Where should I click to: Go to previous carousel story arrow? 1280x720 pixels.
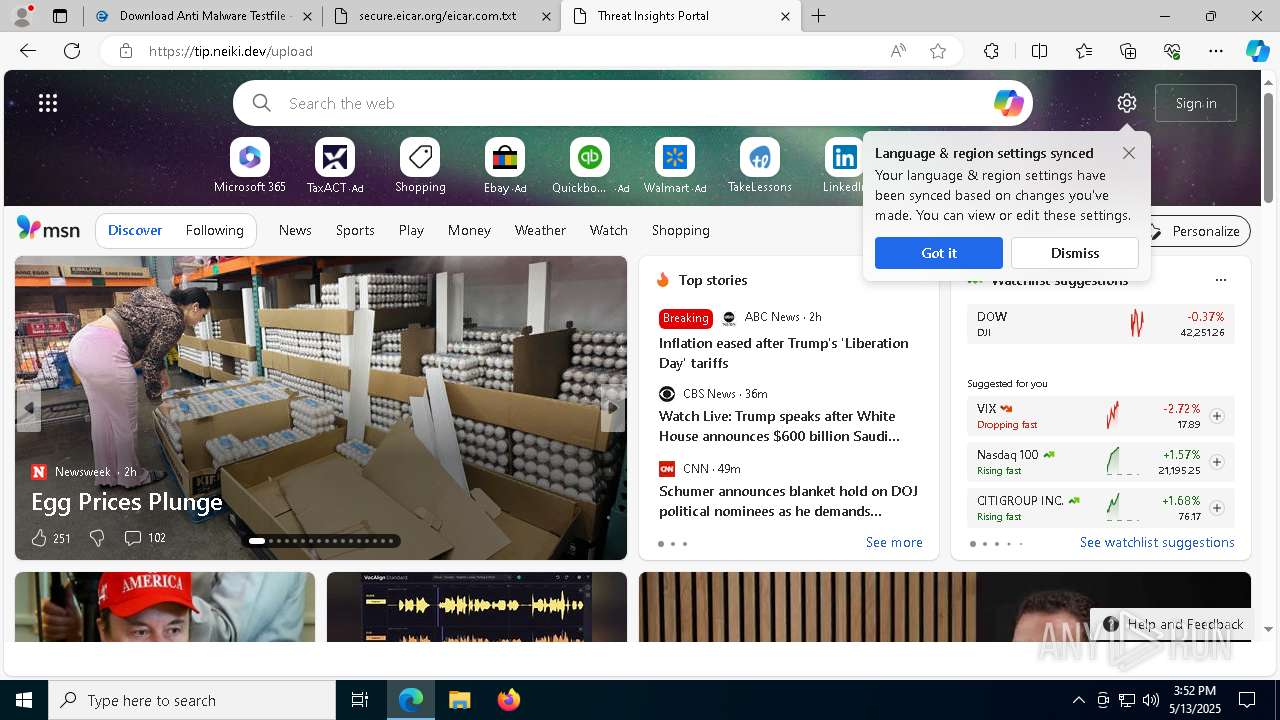tap(29, 408)
